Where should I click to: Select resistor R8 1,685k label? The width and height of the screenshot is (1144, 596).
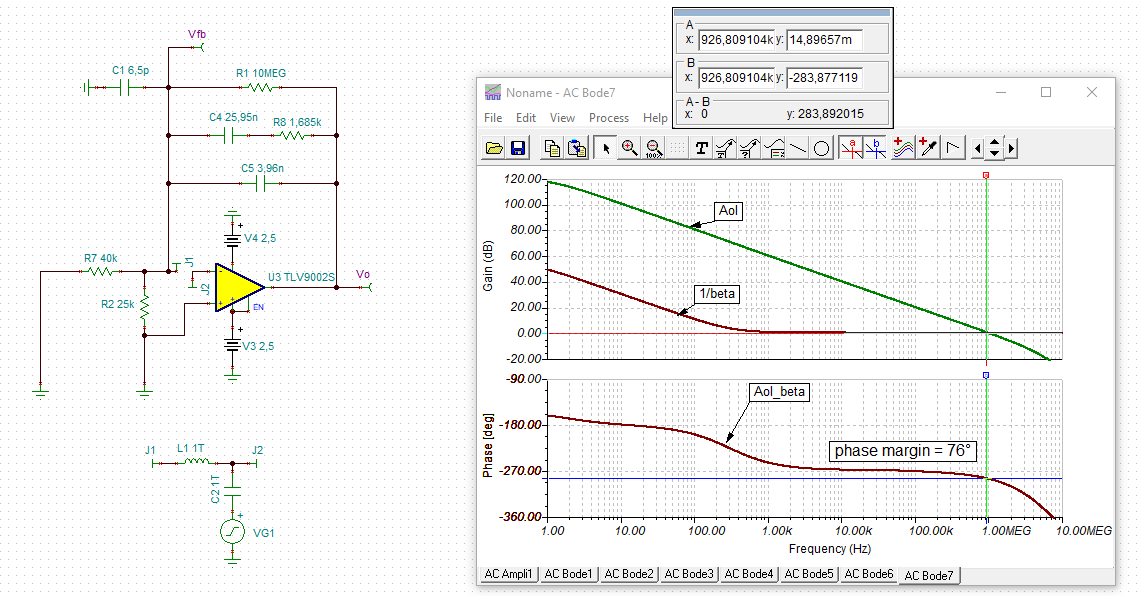point(297,123)
